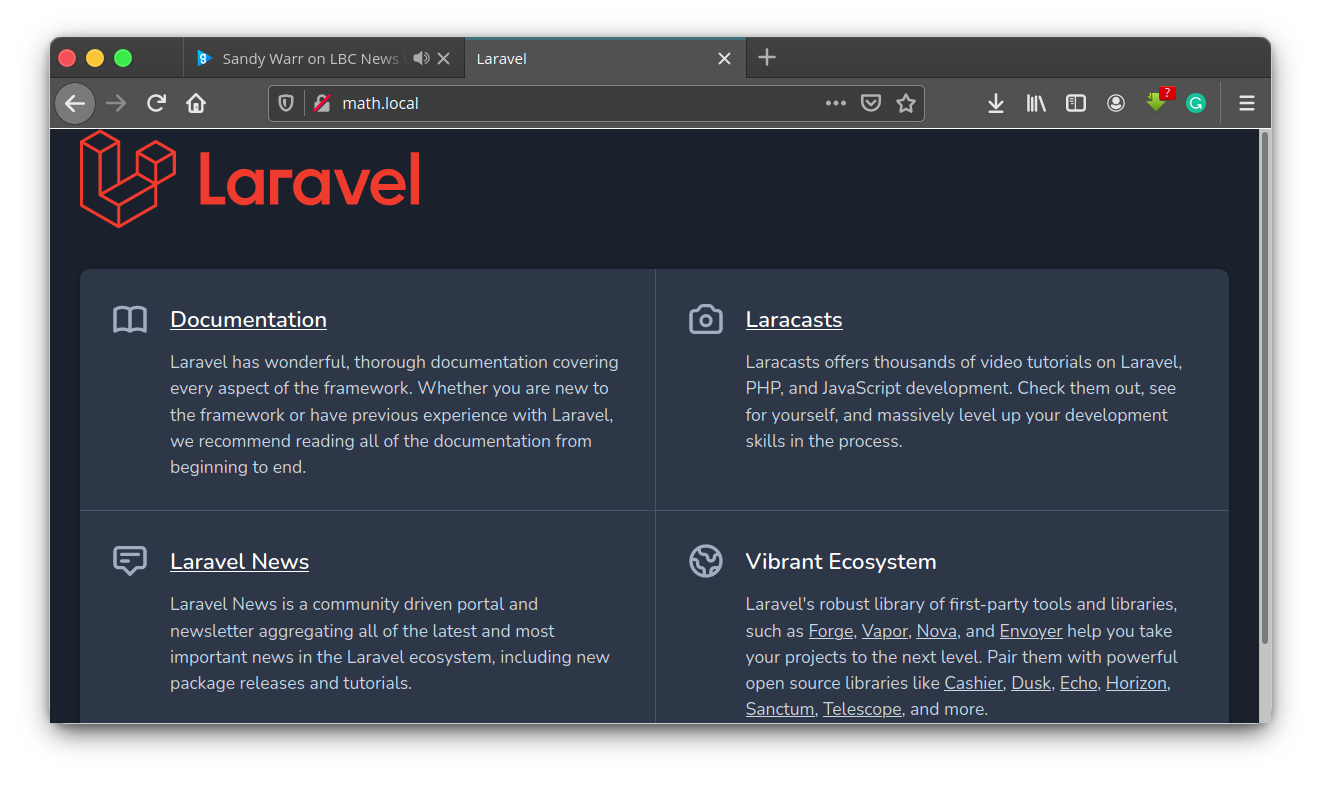Open page actions three-dots menu
Viewport: 1321px width, 786px height.
pos(836,103)
